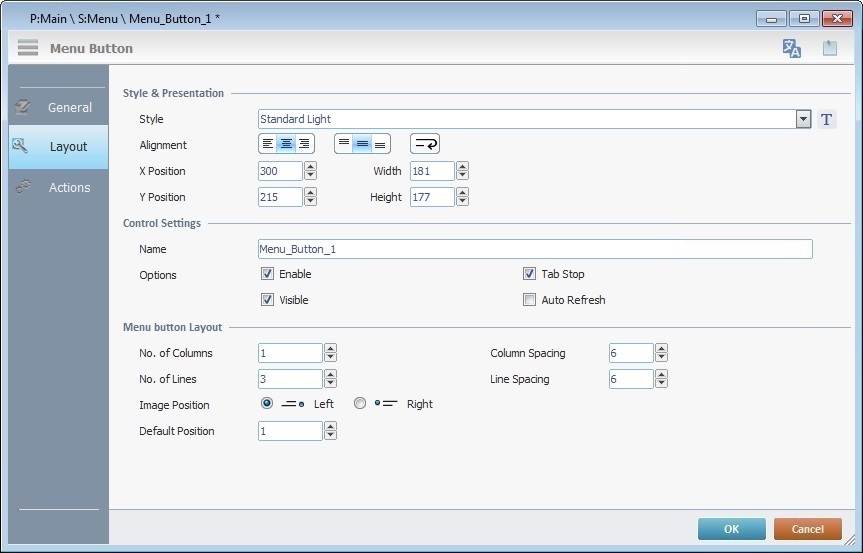The width and height of the screenshot is (863, 553).
Task: Click the No. of Columns value field
Action: point(290,353)
